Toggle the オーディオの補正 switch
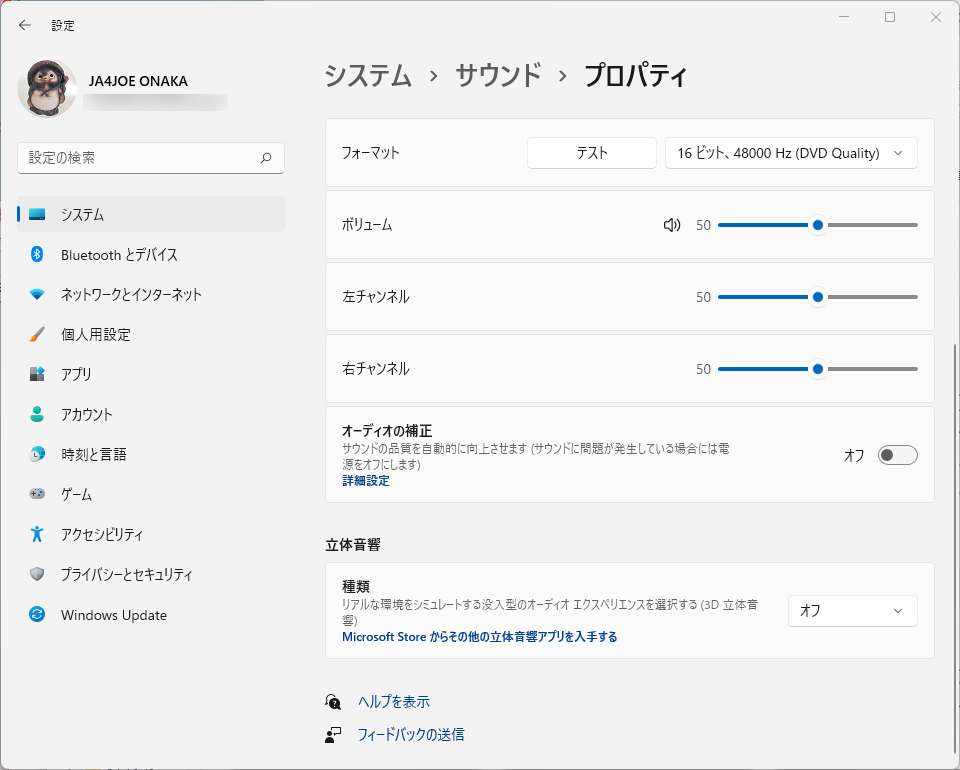 (897, 456)
